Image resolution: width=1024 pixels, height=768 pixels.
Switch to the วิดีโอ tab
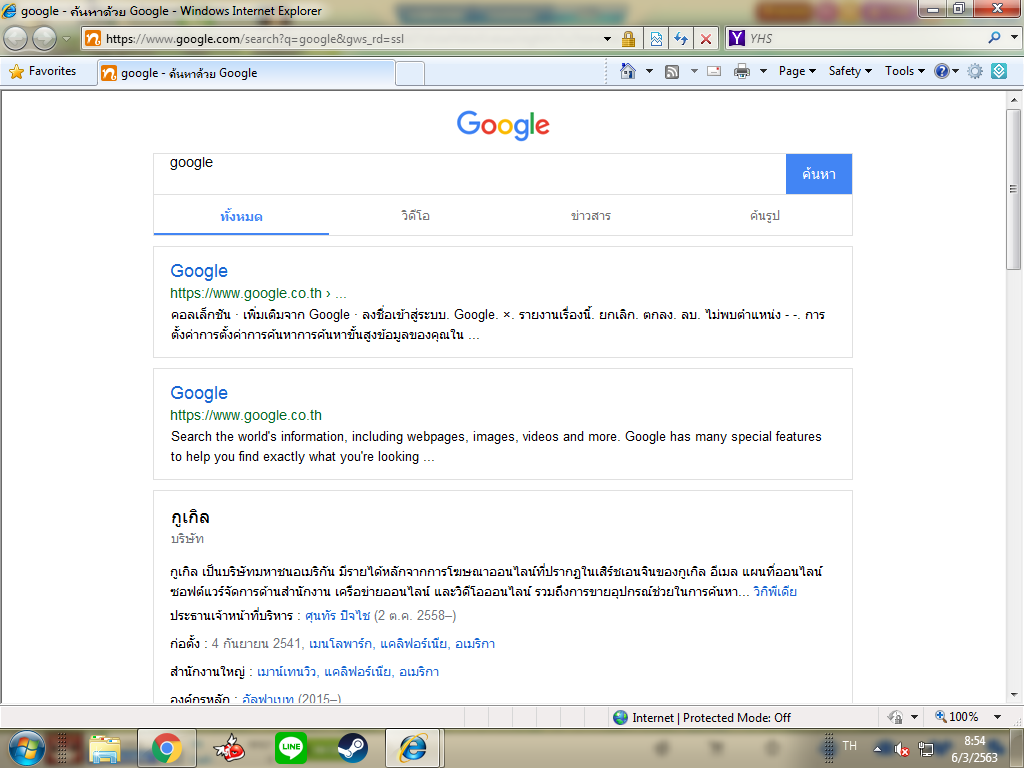415,216
